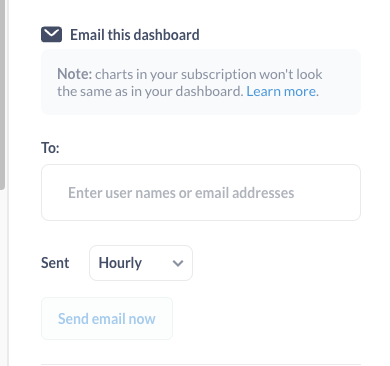Click the gray note info box
The height and width of the screenshot is (366, 390).
point(201,82)
